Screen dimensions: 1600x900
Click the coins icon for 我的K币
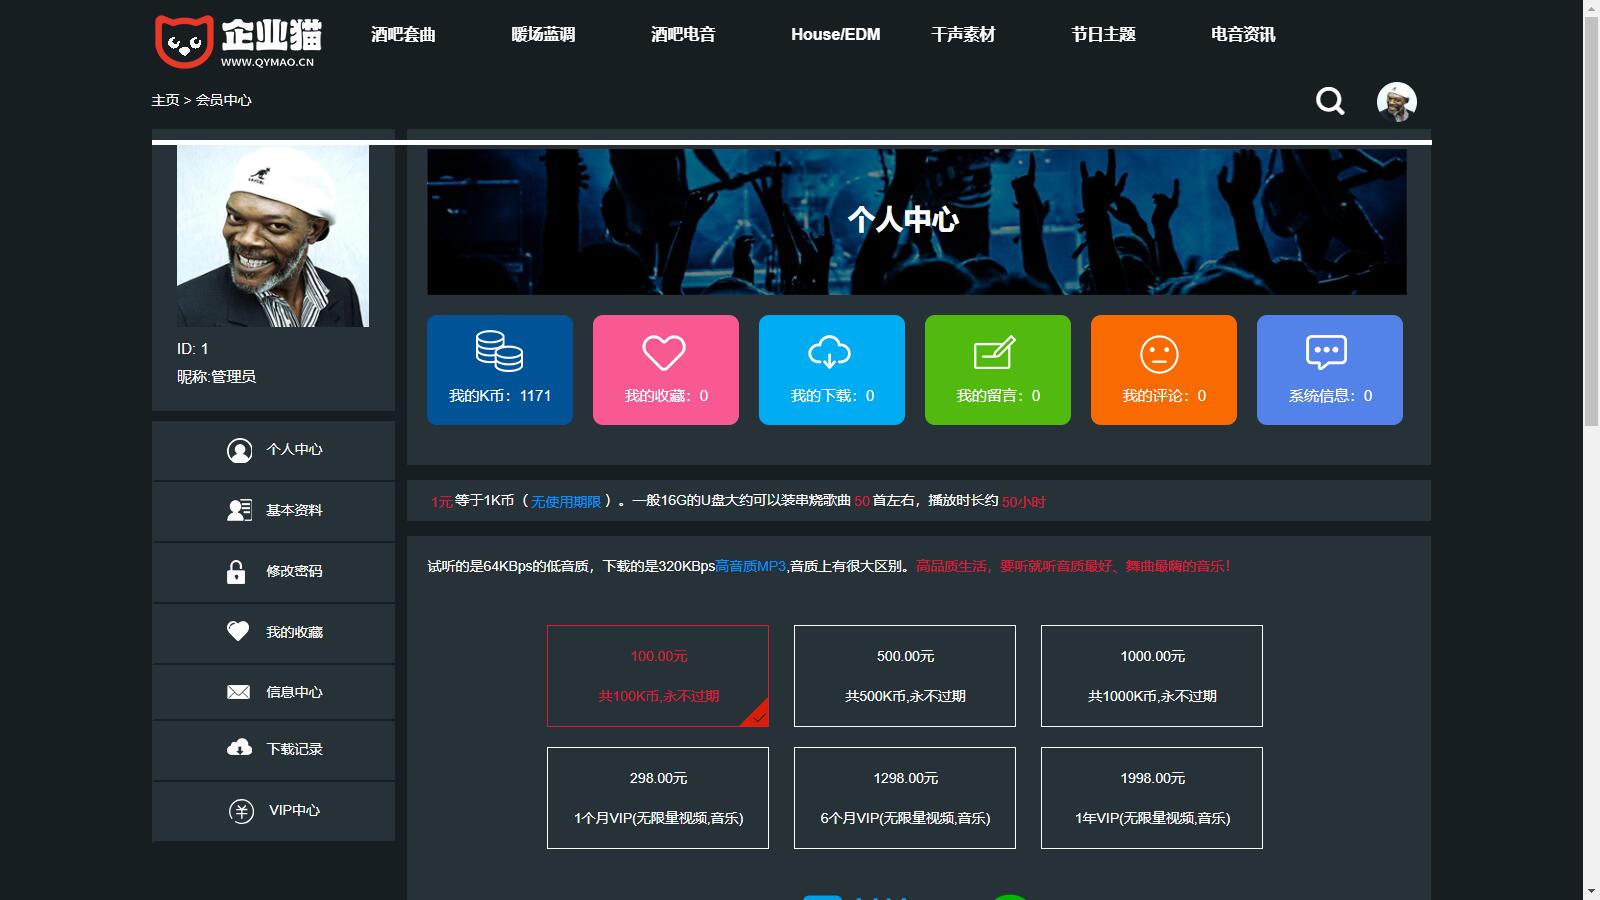pos(499,351)
